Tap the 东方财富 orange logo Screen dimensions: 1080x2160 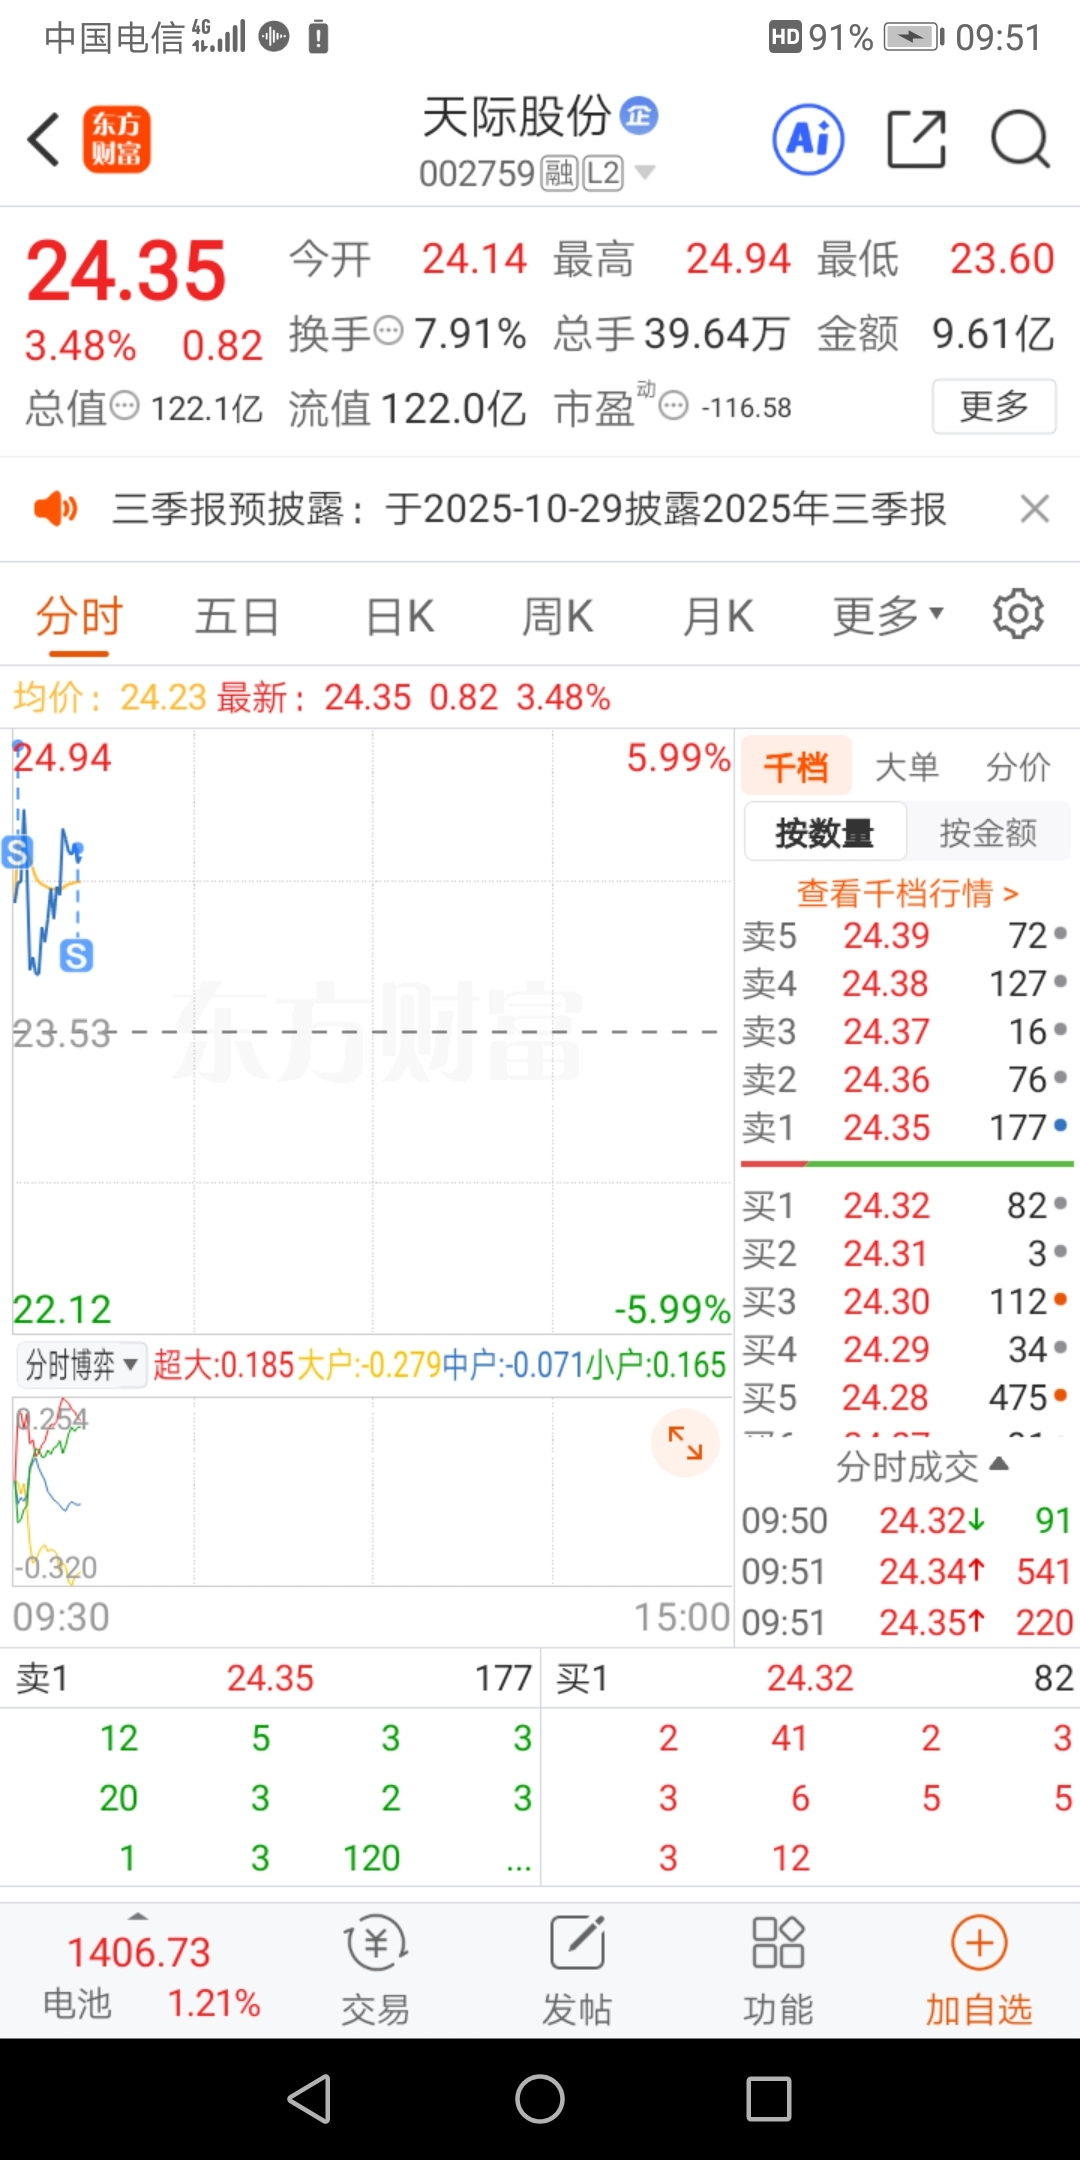(x=116, y=139)
